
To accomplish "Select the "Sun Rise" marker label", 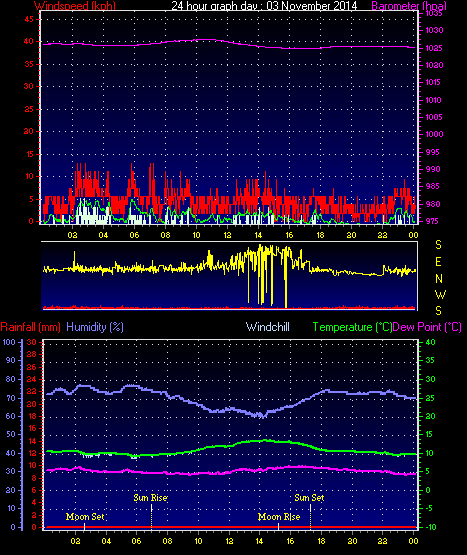I will 150,498.
